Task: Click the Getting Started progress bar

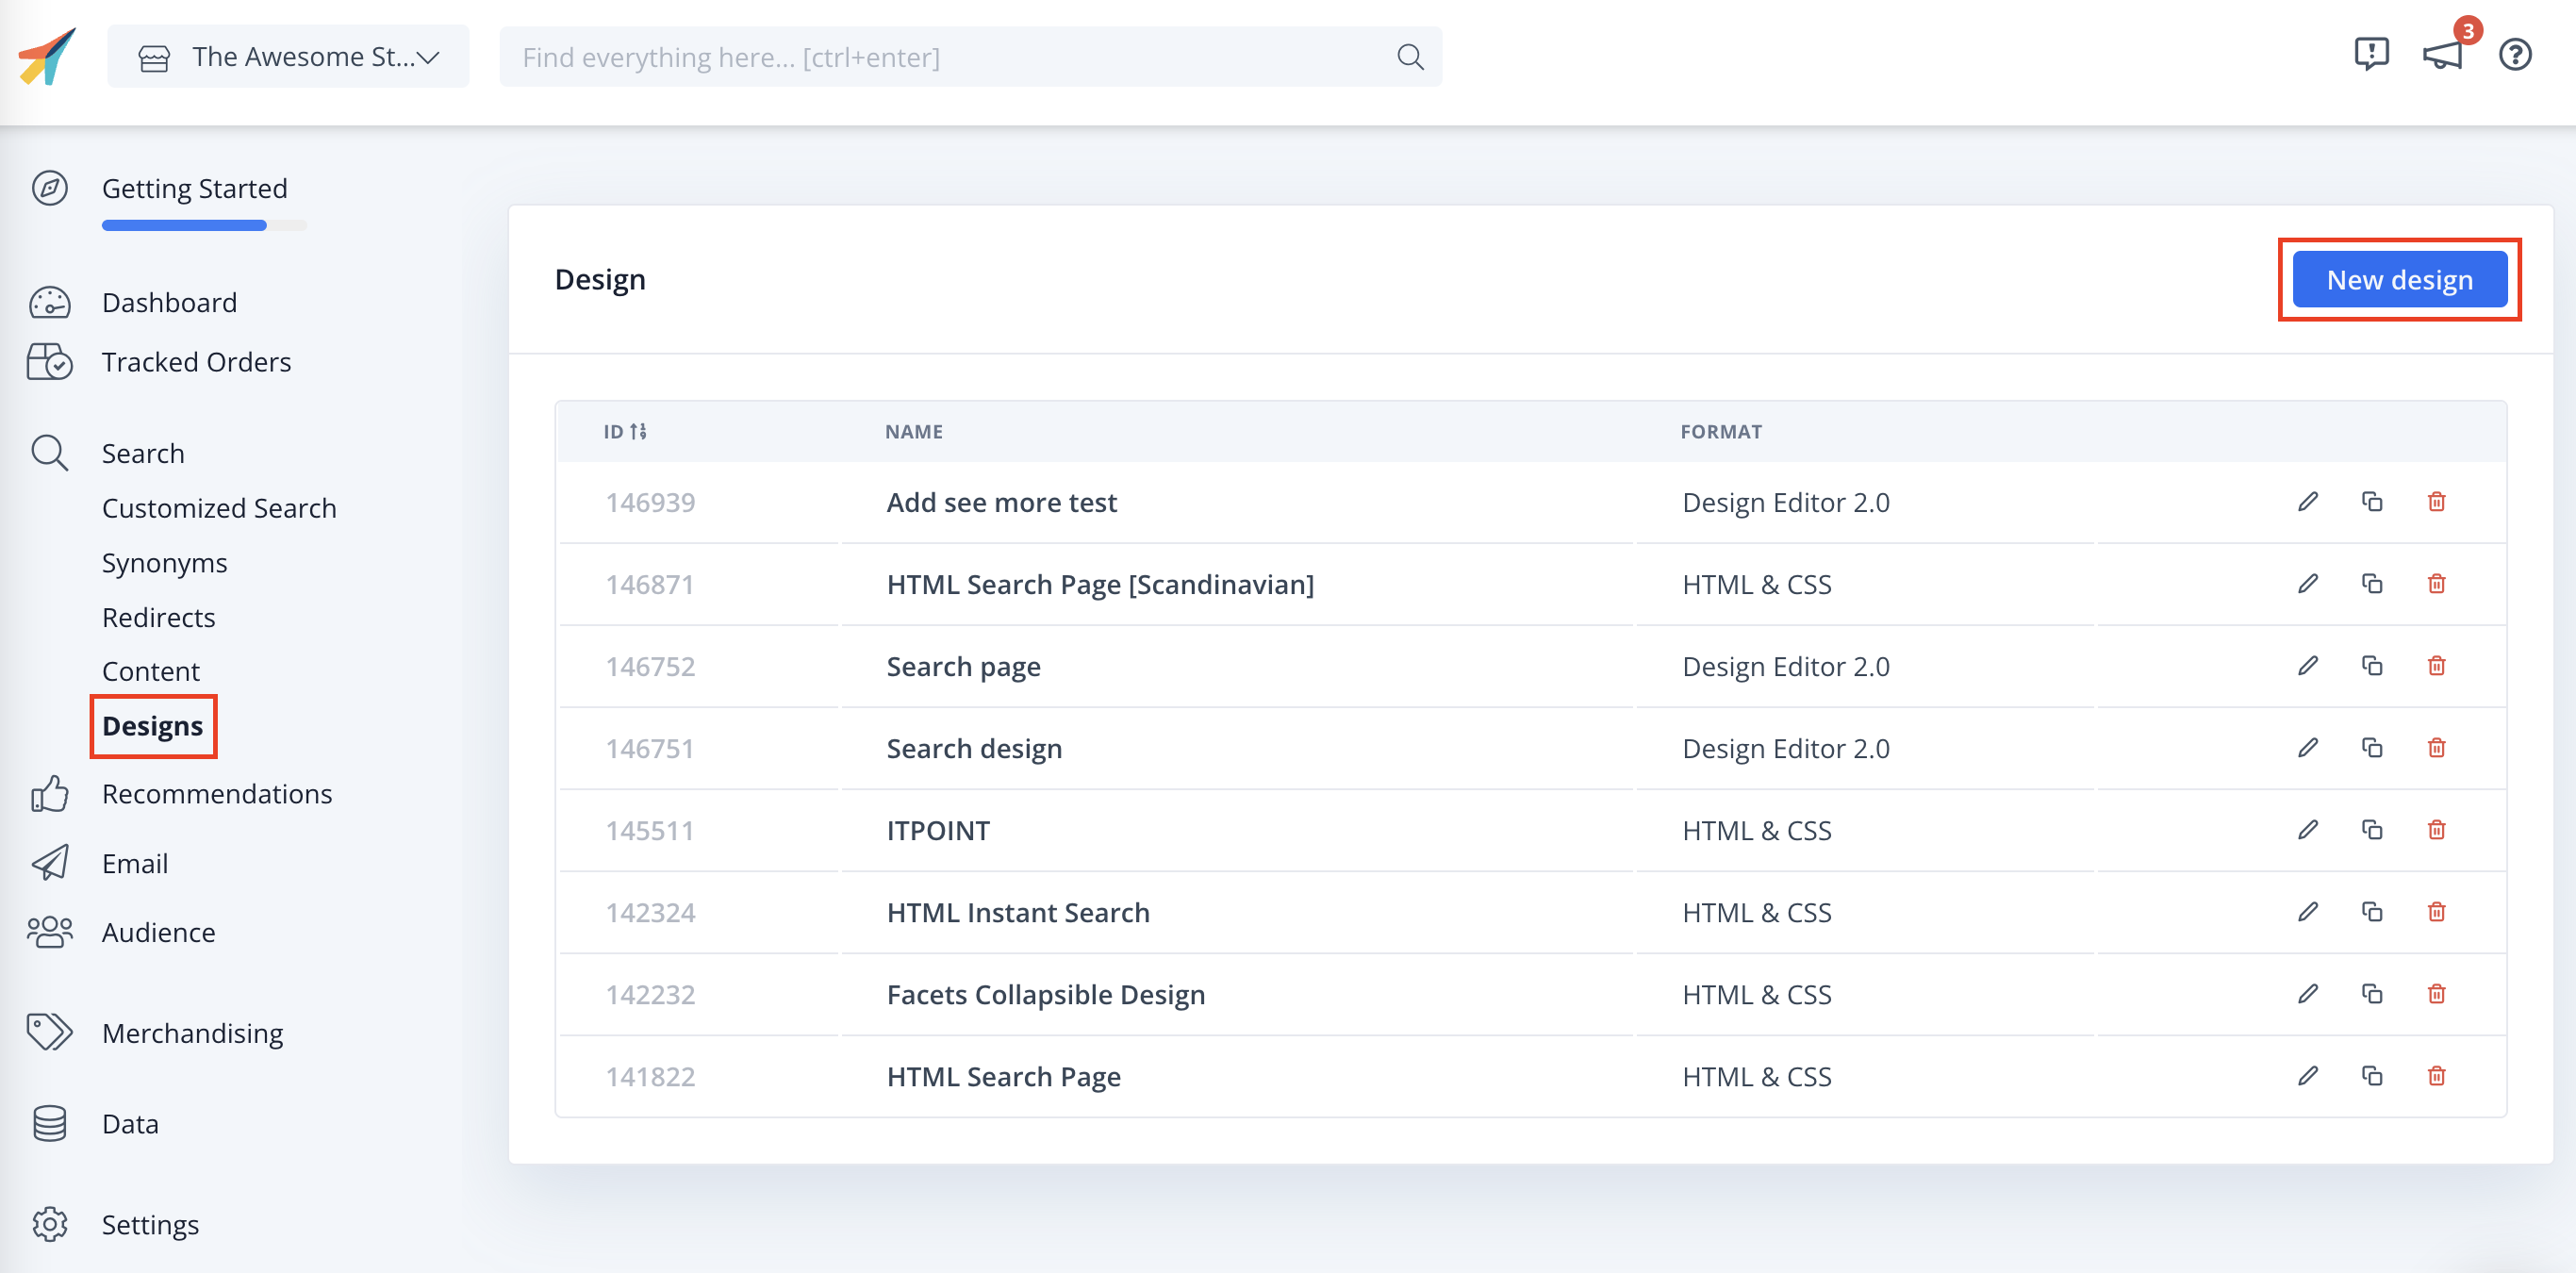Action: (x=203, y=225)
